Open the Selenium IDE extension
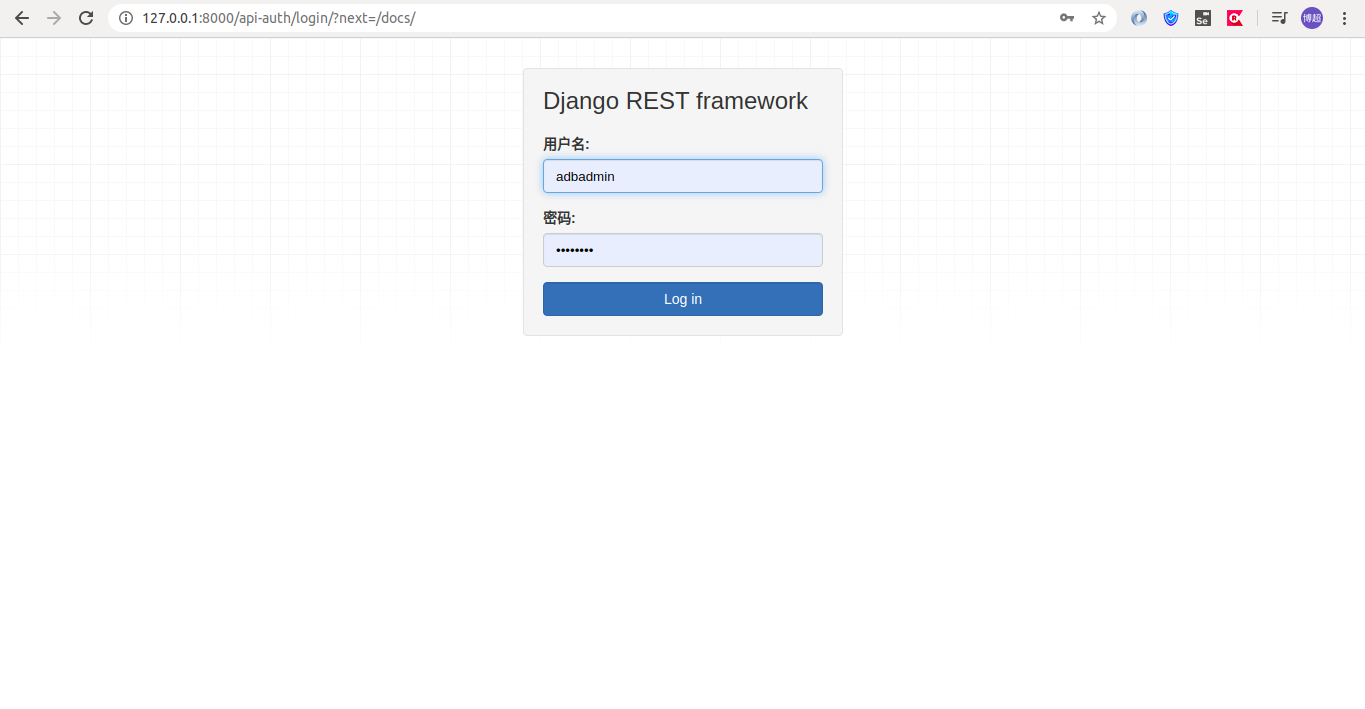Image resolution: width=1365 pixels, height=709 pixels. tap(1203, 18)
